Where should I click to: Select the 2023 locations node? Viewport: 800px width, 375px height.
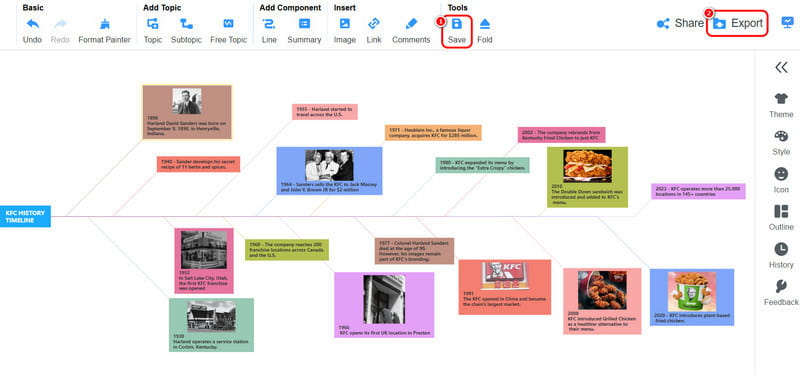[698, 191]
